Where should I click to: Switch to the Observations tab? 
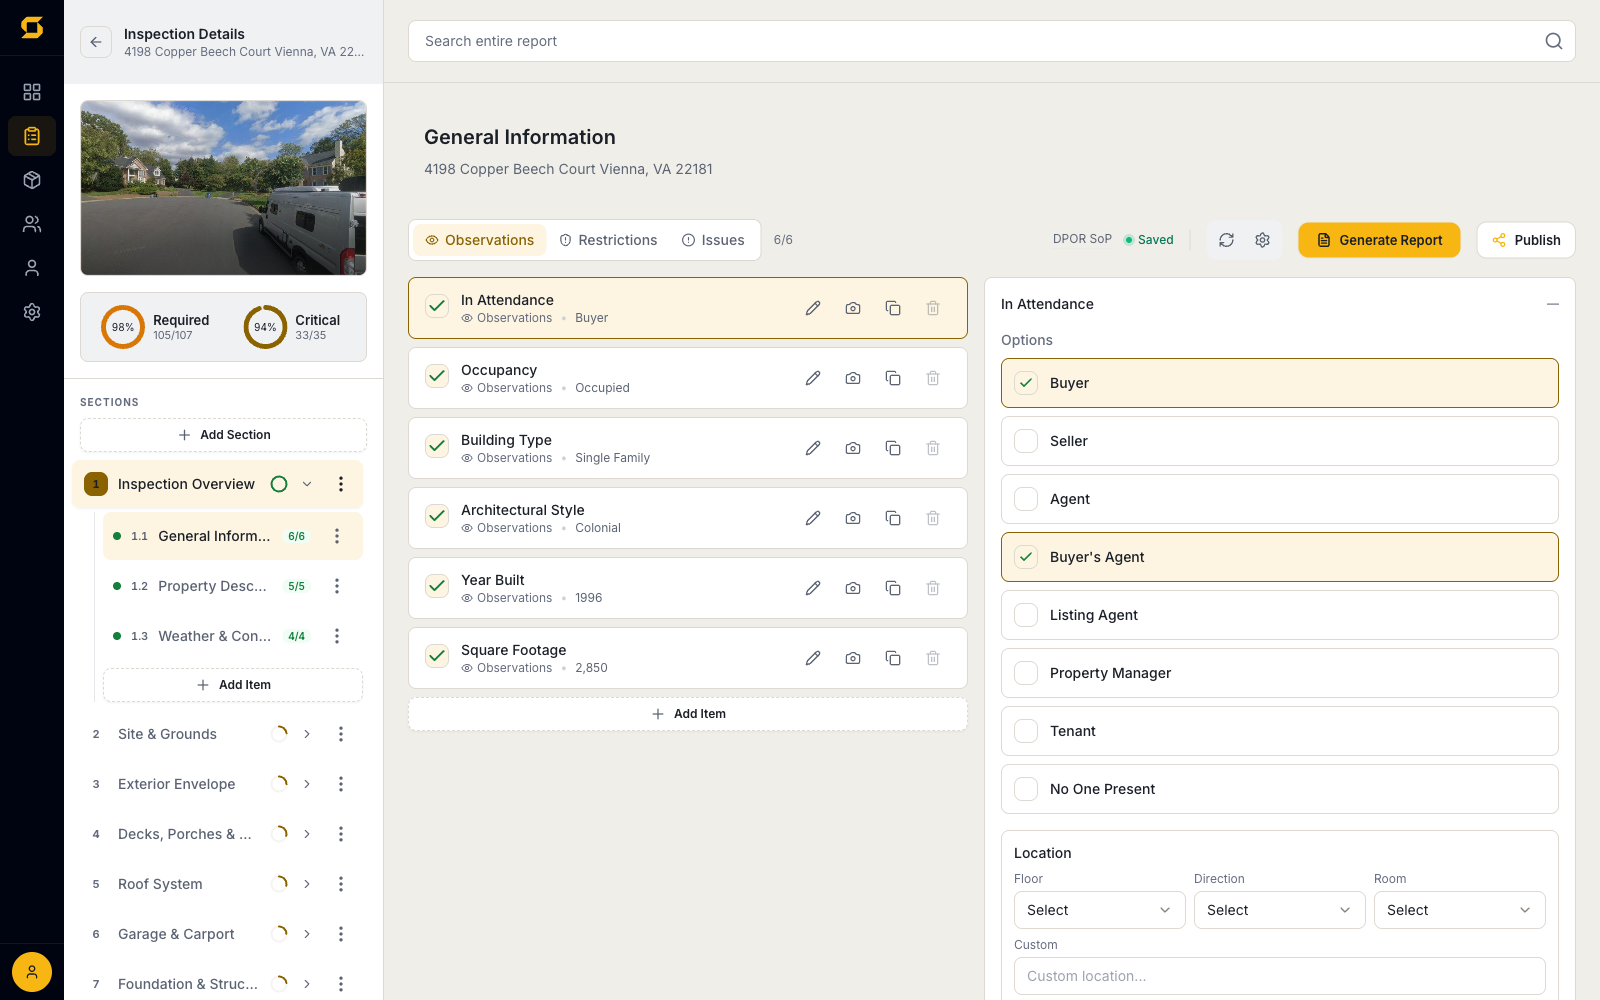[x=480, y=240]
